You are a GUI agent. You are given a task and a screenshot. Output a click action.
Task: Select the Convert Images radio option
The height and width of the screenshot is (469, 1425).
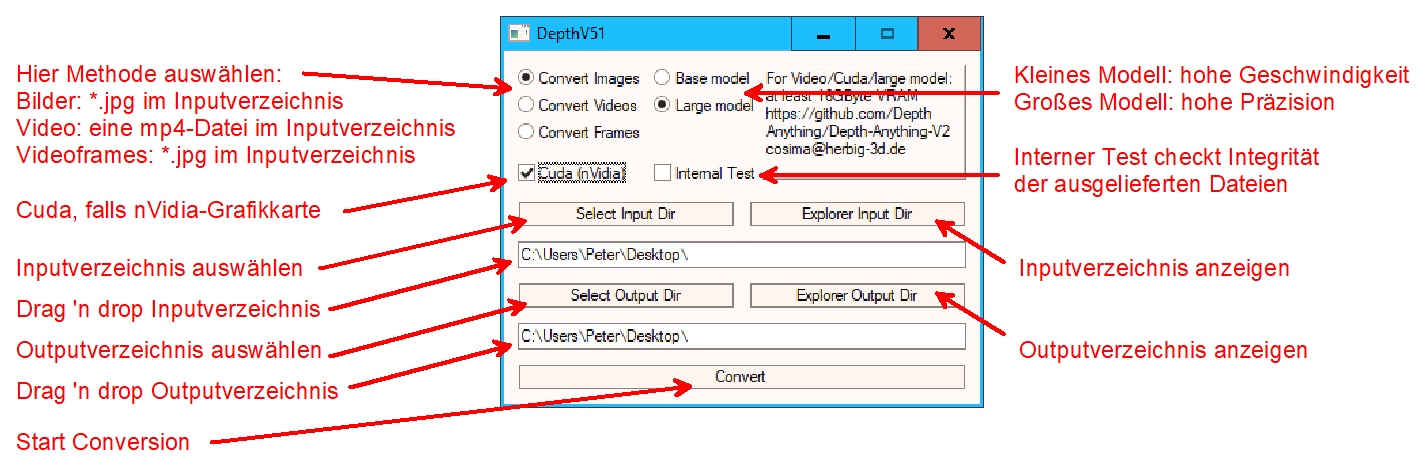click(526, 78)
